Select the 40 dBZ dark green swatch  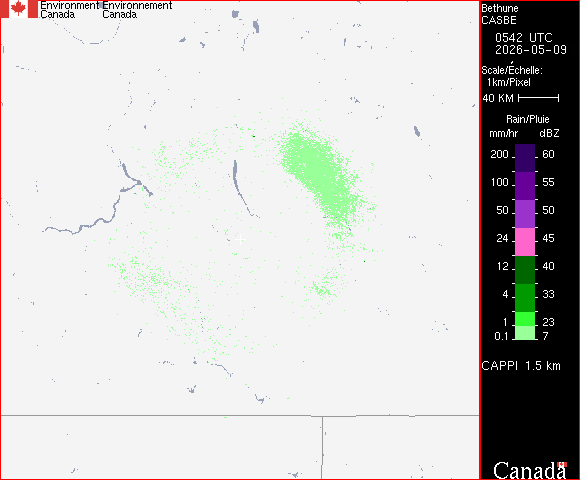click(x=525, y=270)
